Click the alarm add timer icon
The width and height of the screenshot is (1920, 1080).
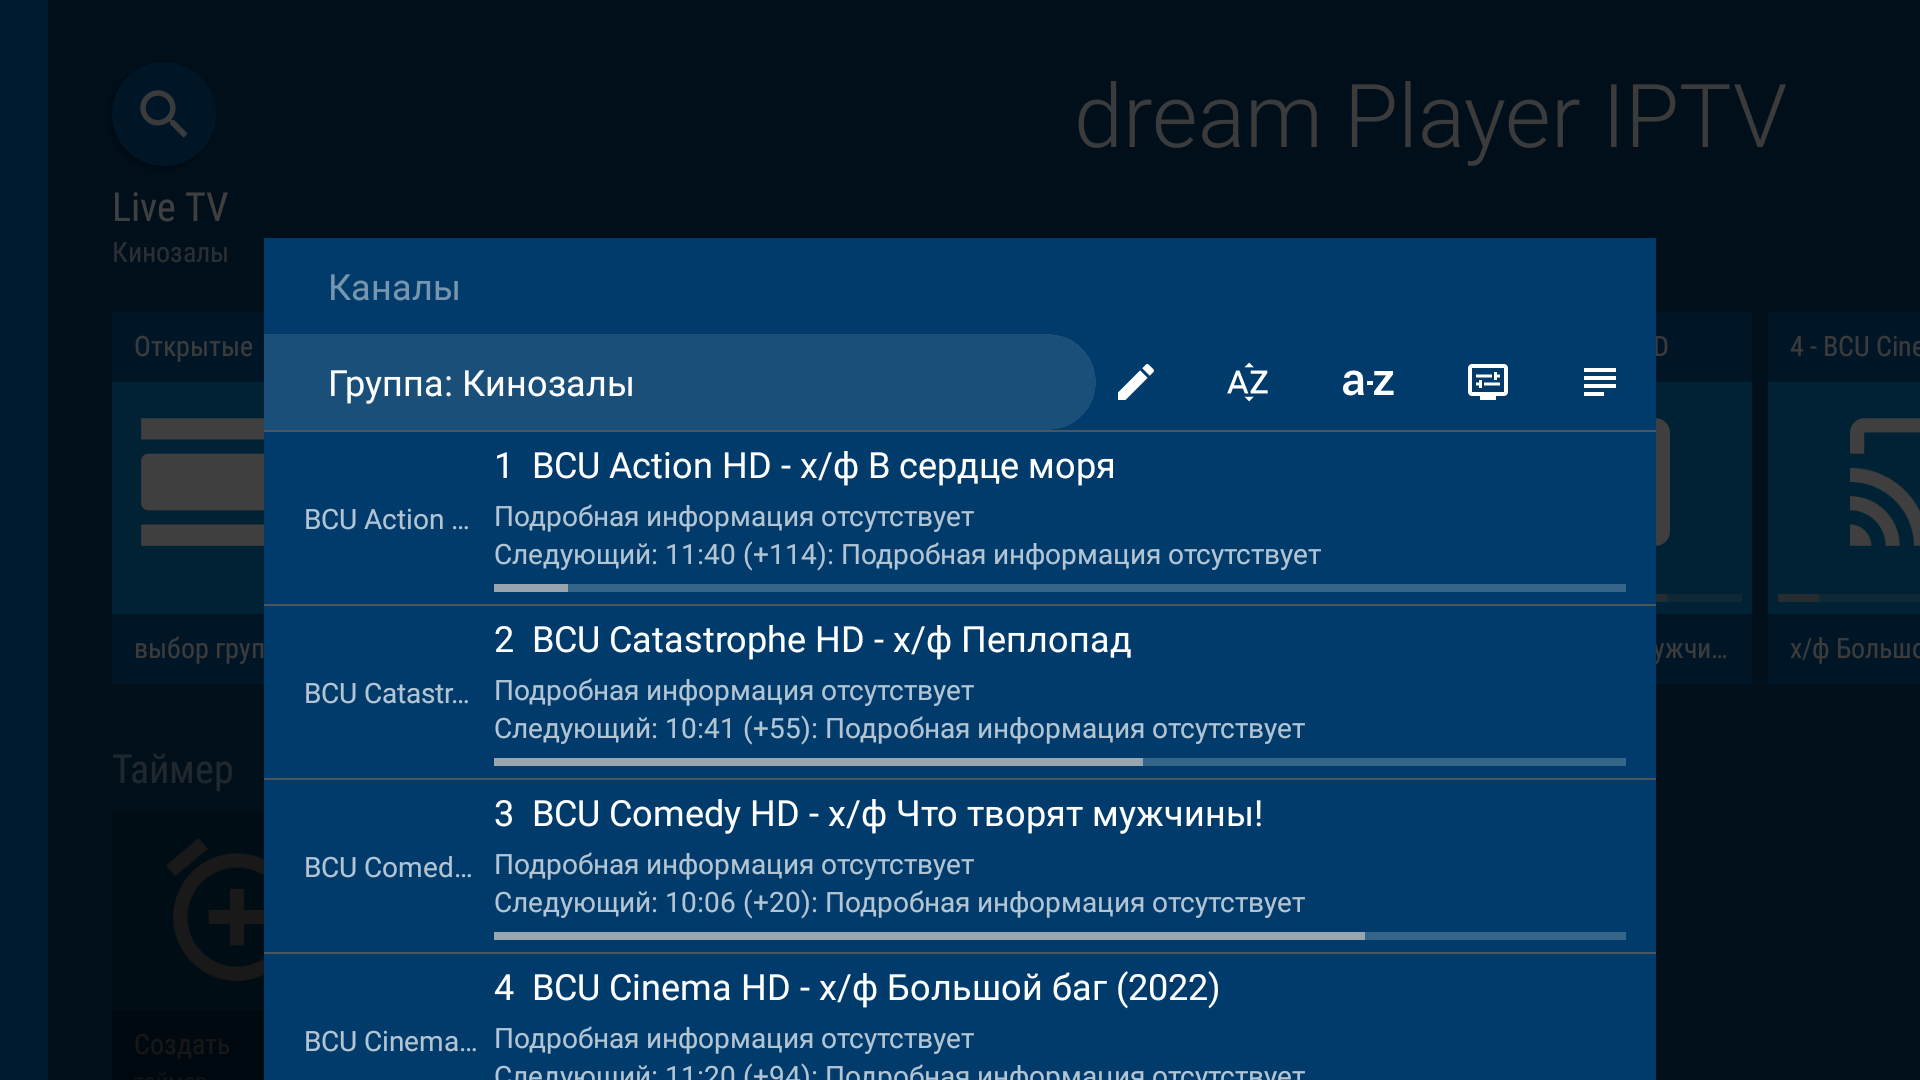tap(218, 910)
